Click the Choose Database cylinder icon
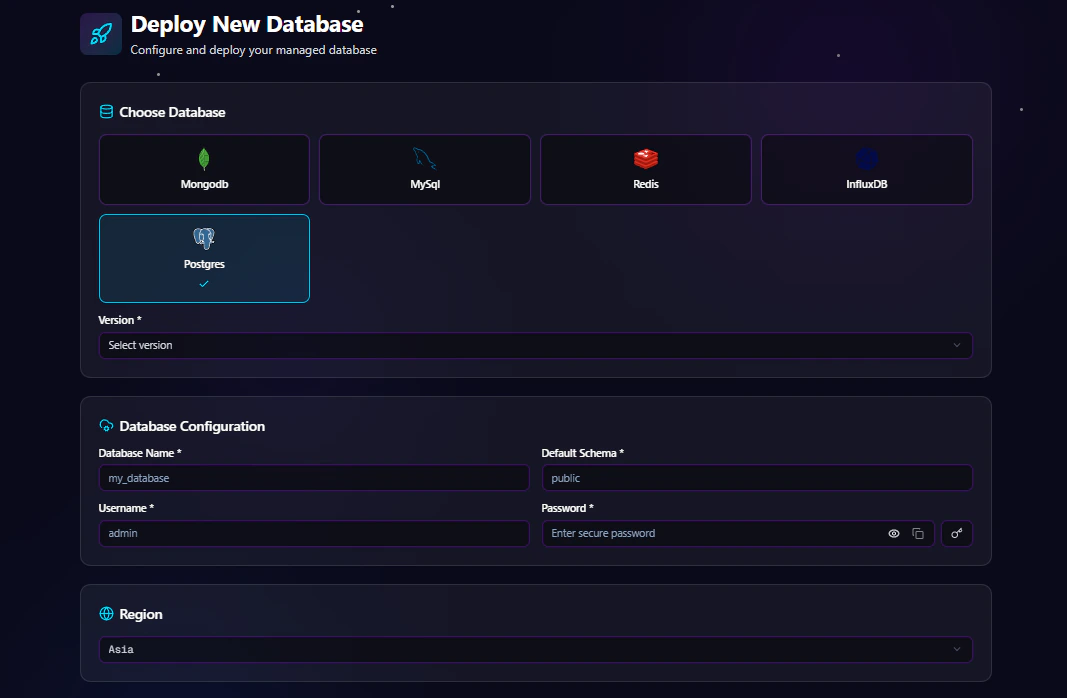The width and height of the screenshot is (1067, 698). (x=106, y=112)
